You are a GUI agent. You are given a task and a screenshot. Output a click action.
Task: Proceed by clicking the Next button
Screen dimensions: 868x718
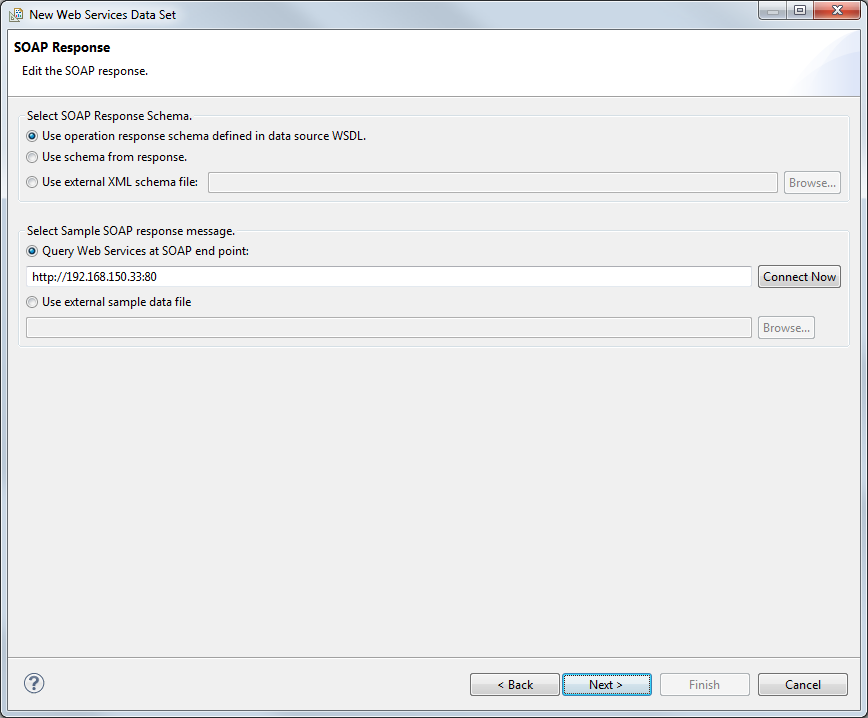point(606,685)
